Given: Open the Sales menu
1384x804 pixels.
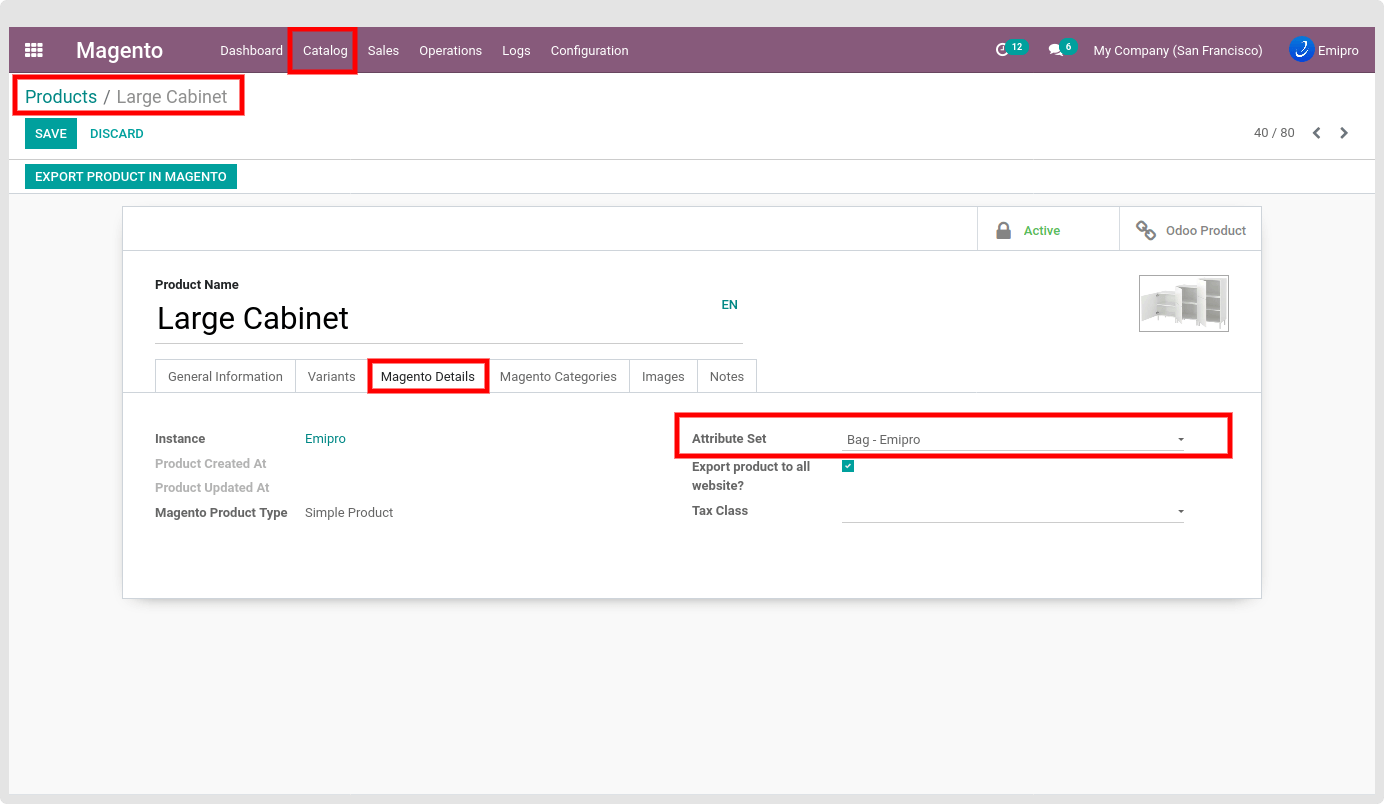Looking at the screenshot, I should point(383,50).
